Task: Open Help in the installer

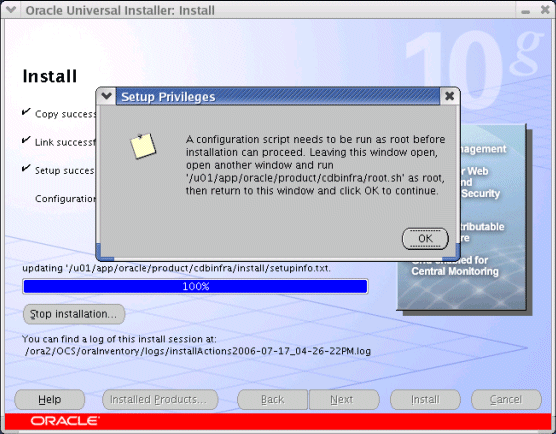Action: (50, 400)
